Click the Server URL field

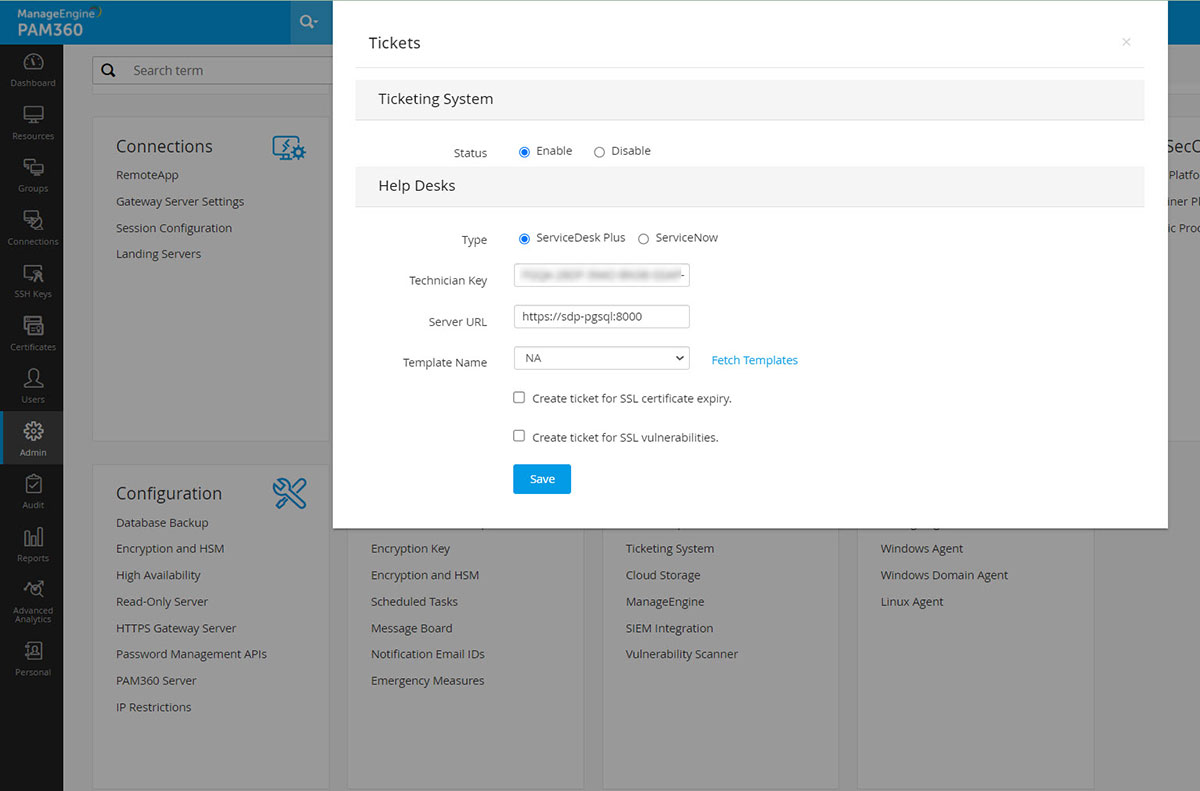601,316
